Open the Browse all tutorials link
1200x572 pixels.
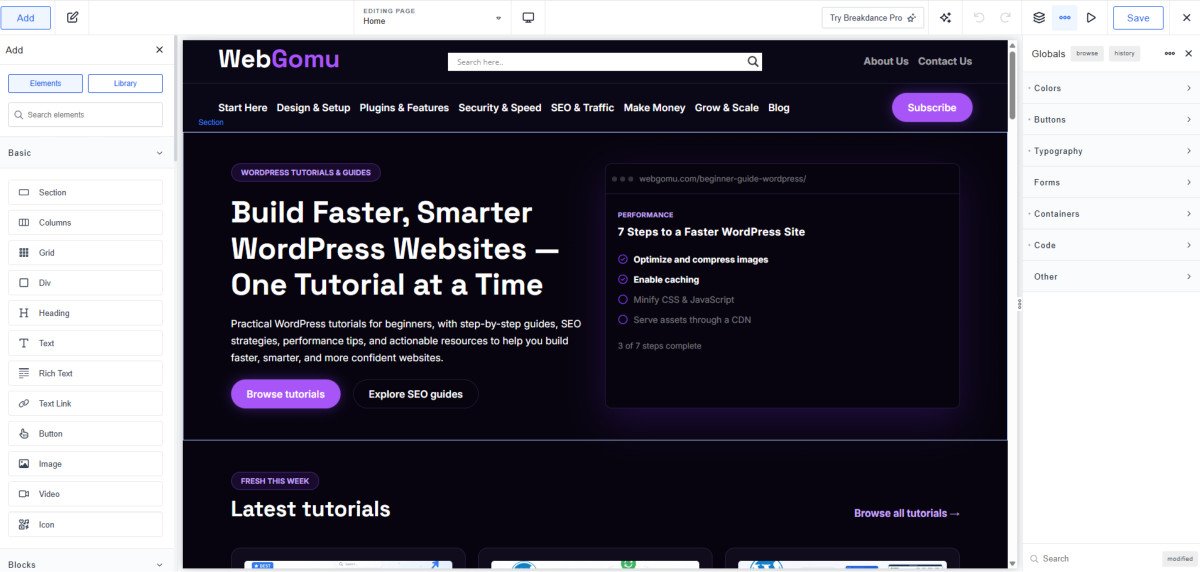[907, 513]
